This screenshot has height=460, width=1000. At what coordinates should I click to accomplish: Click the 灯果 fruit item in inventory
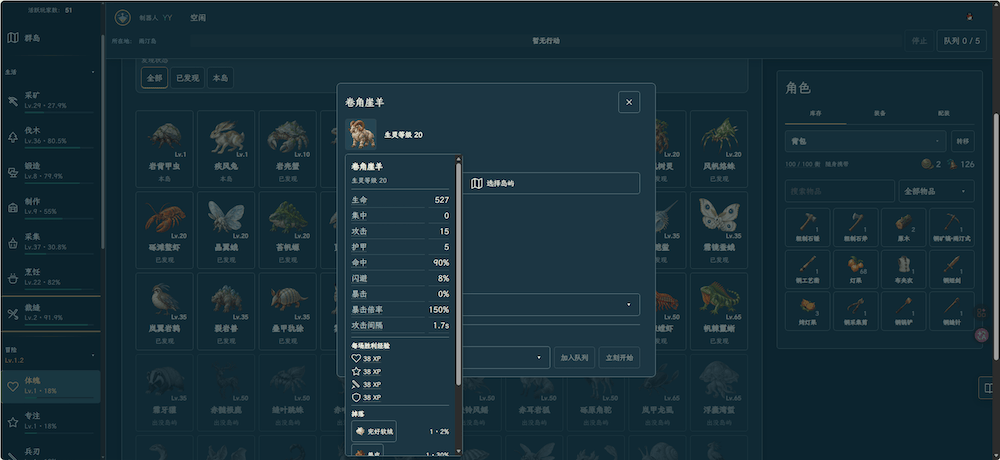pyautogui.click(x=855, y=269)
